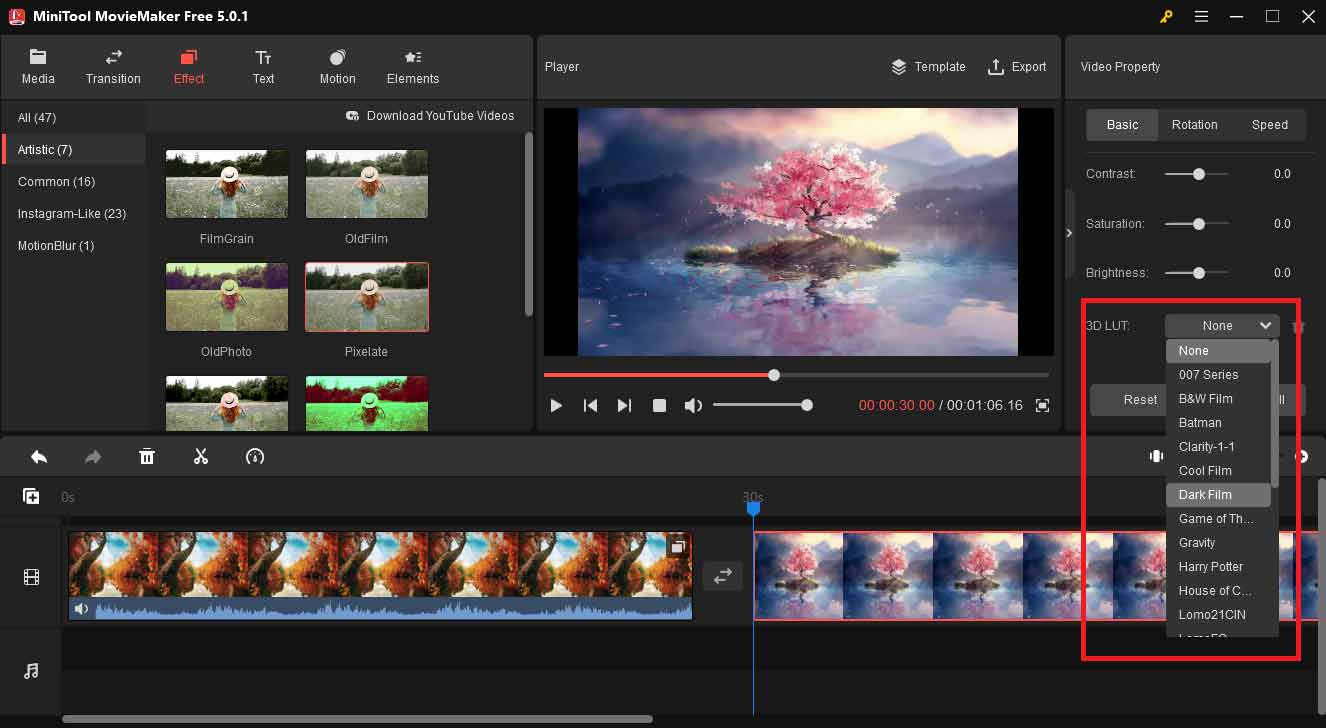1326x728 pixels.
Task: Click the key activation icon
Action: tap(1166, 16)
